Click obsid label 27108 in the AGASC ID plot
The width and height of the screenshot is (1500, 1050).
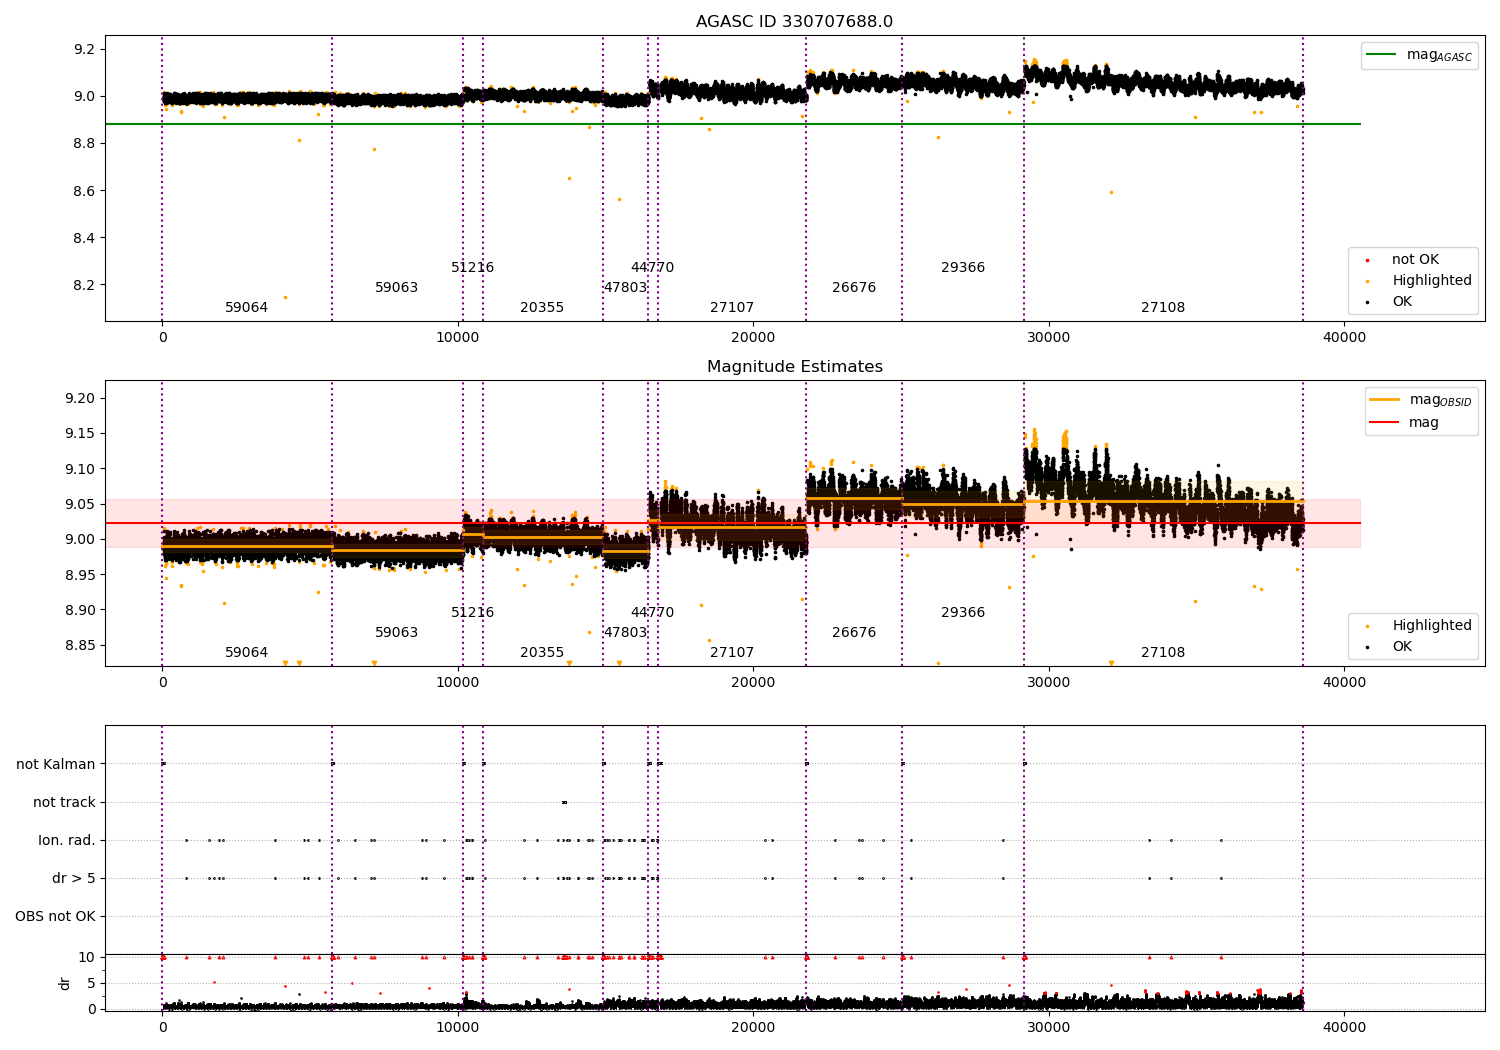tap(1163, 308)
